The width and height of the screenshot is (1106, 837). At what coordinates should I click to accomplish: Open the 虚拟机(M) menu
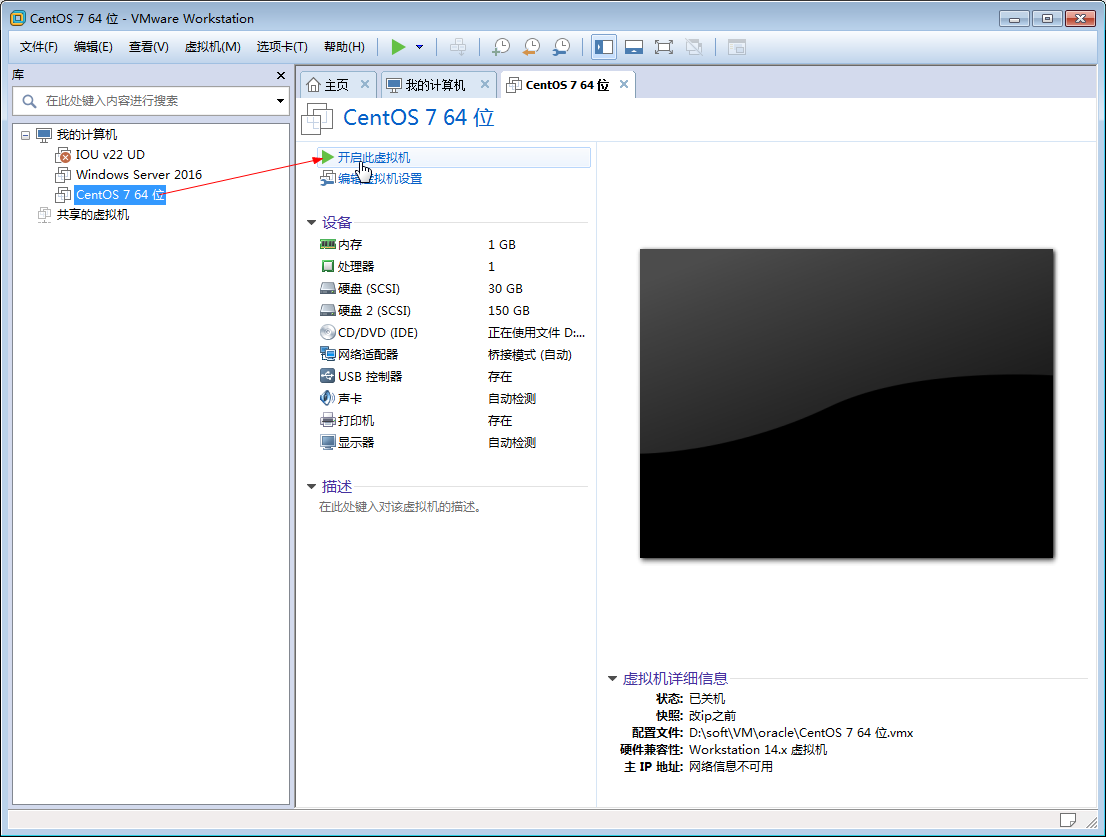(x=212, y=46)
